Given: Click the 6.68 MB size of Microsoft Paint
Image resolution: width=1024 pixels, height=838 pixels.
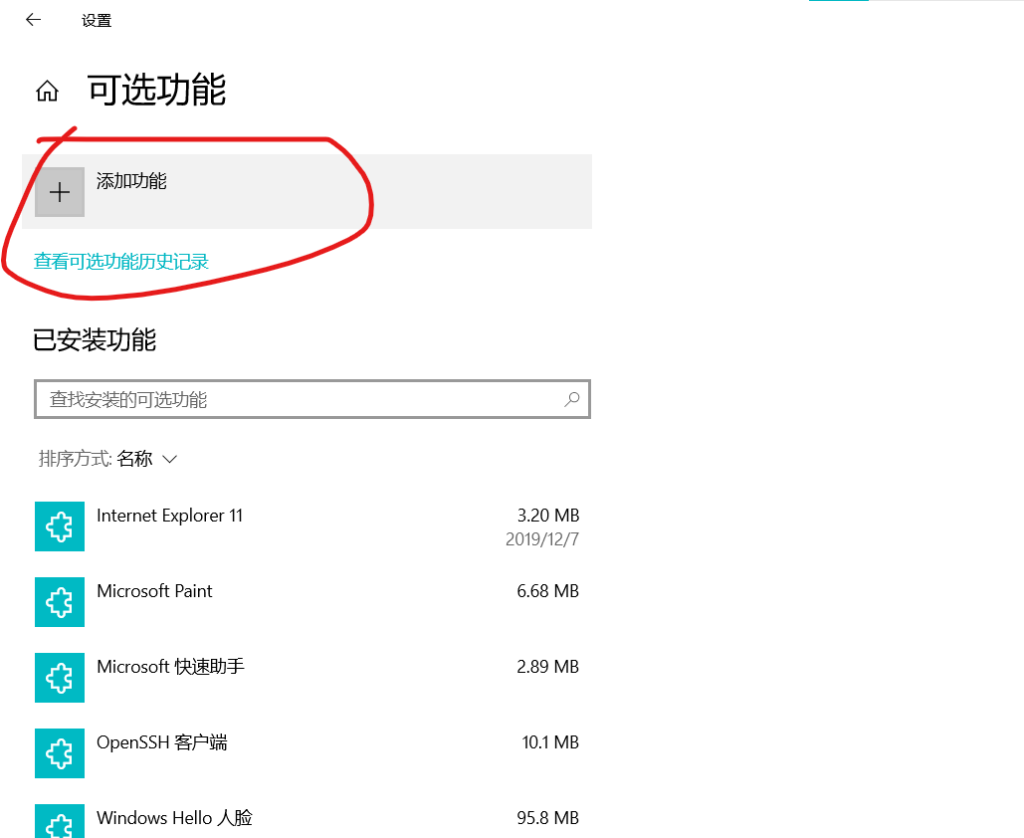Looking at the screenshot, I should [547, 591].
